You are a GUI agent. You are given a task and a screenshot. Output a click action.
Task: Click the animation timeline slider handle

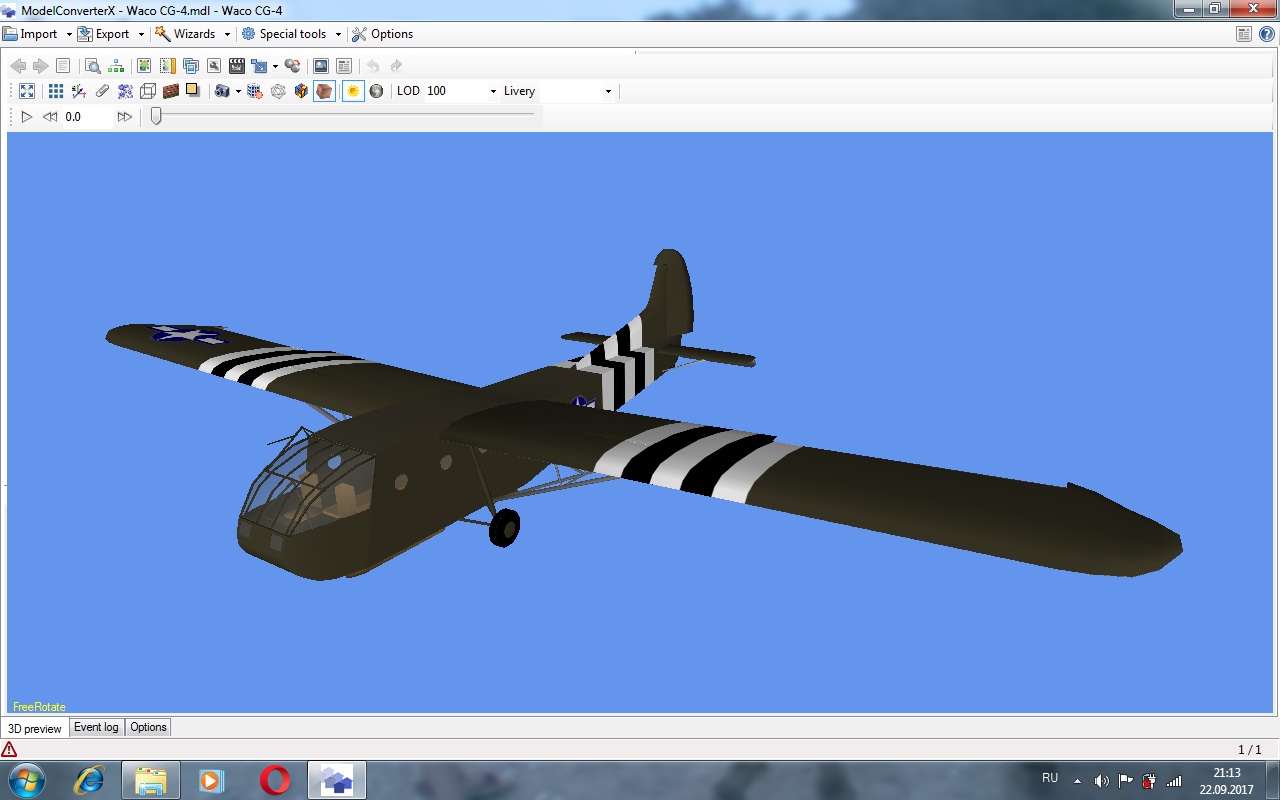(x=156, y=116)
